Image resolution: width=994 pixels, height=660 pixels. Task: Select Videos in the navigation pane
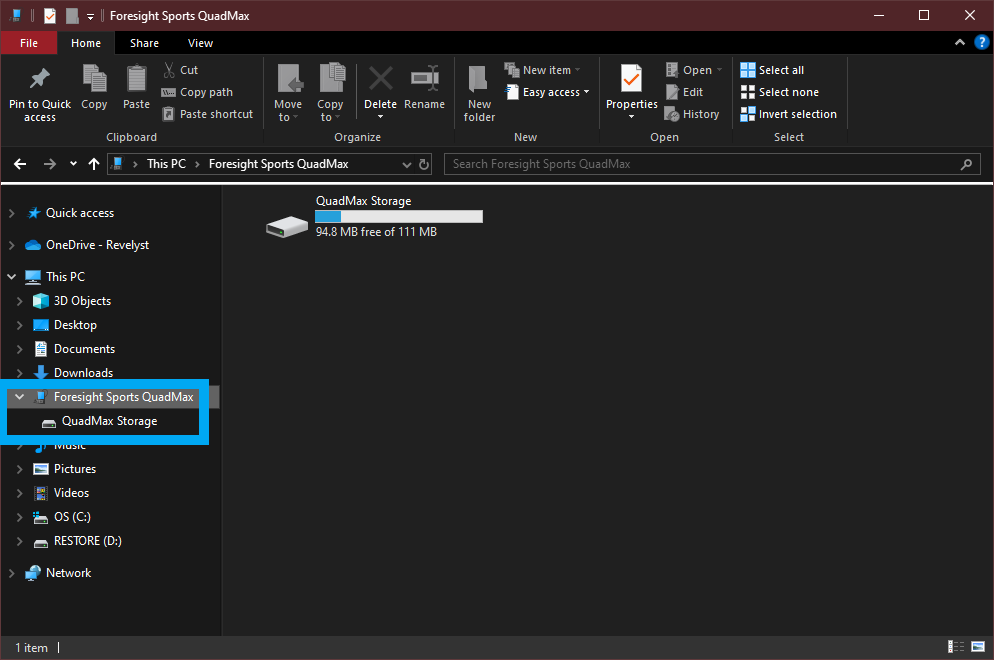click(71, 493)
